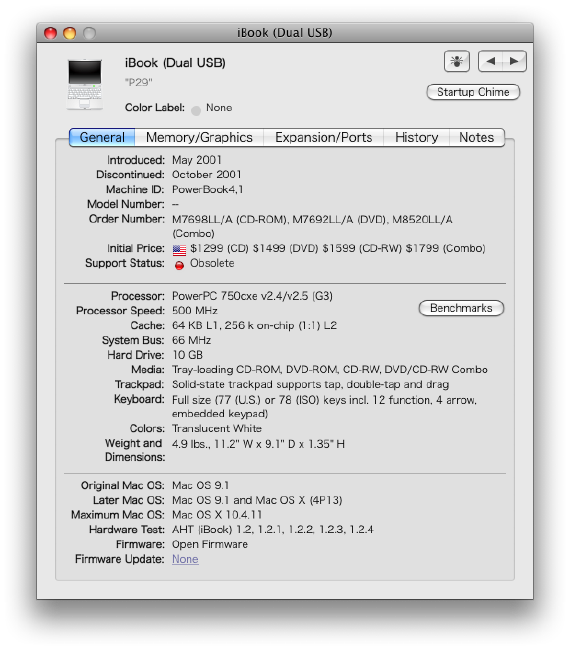Click the Firmware Update None link
The image size is (570, 650).
(185, 559)
